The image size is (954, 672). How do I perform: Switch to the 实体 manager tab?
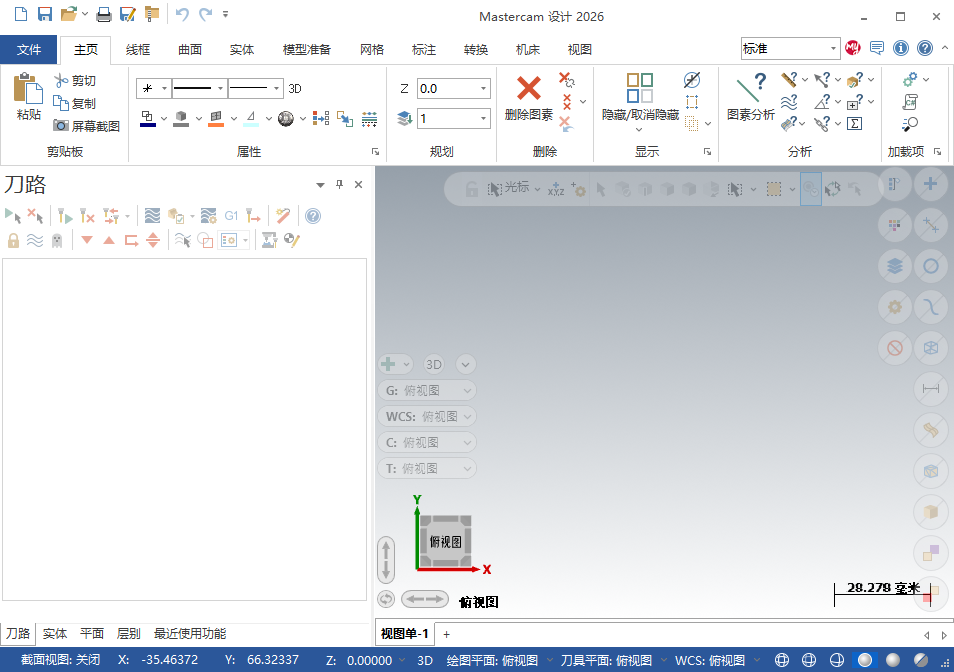(x=55, y=634)
